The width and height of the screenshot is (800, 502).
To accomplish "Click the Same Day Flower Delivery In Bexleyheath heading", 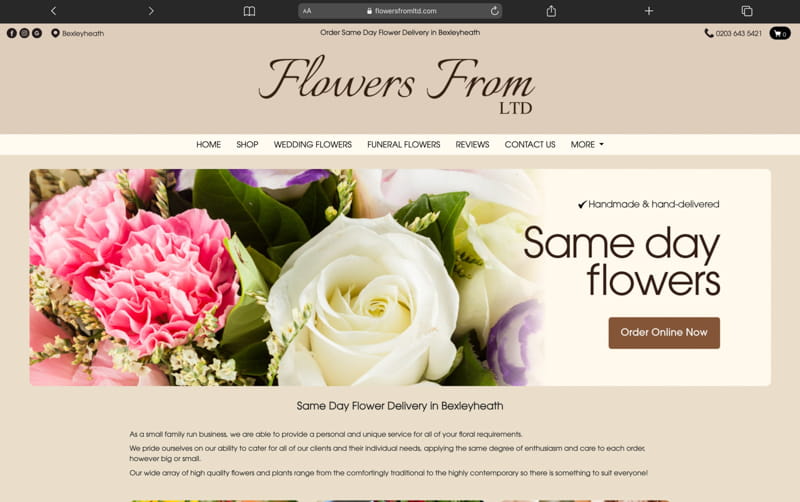I will coord(400,406).
